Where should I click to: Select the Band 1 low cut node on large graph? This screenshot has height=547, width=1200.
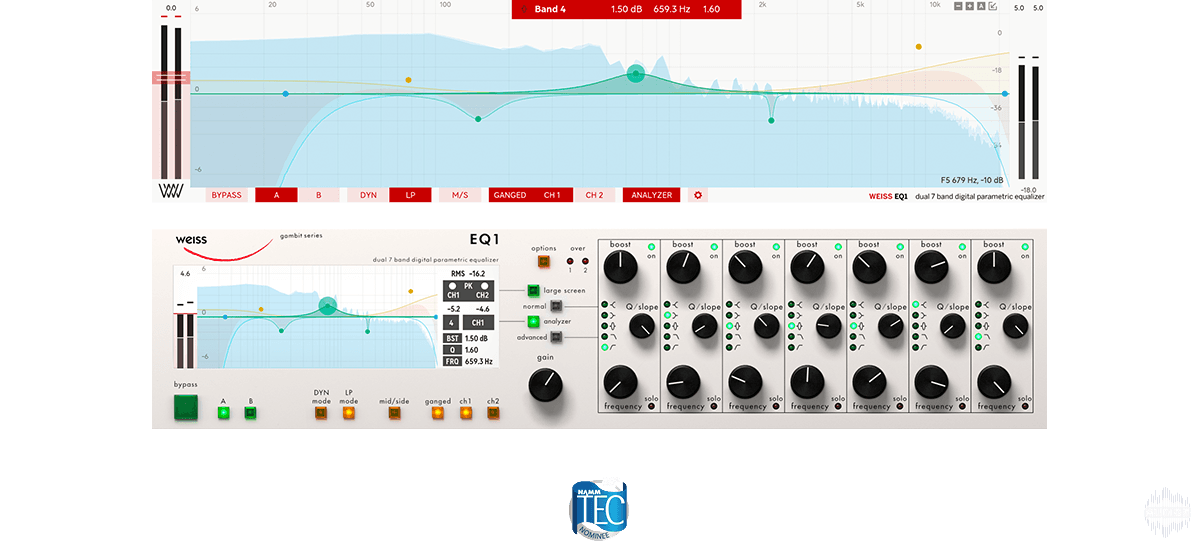click(x=285, y=94)
